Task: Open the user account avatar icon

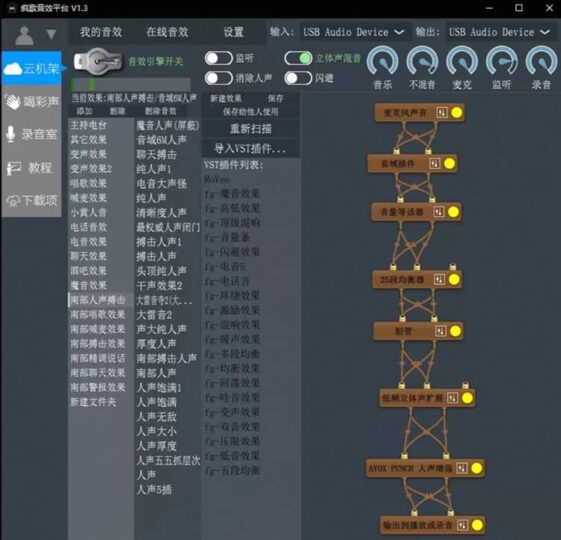Action: pos(24,35)
